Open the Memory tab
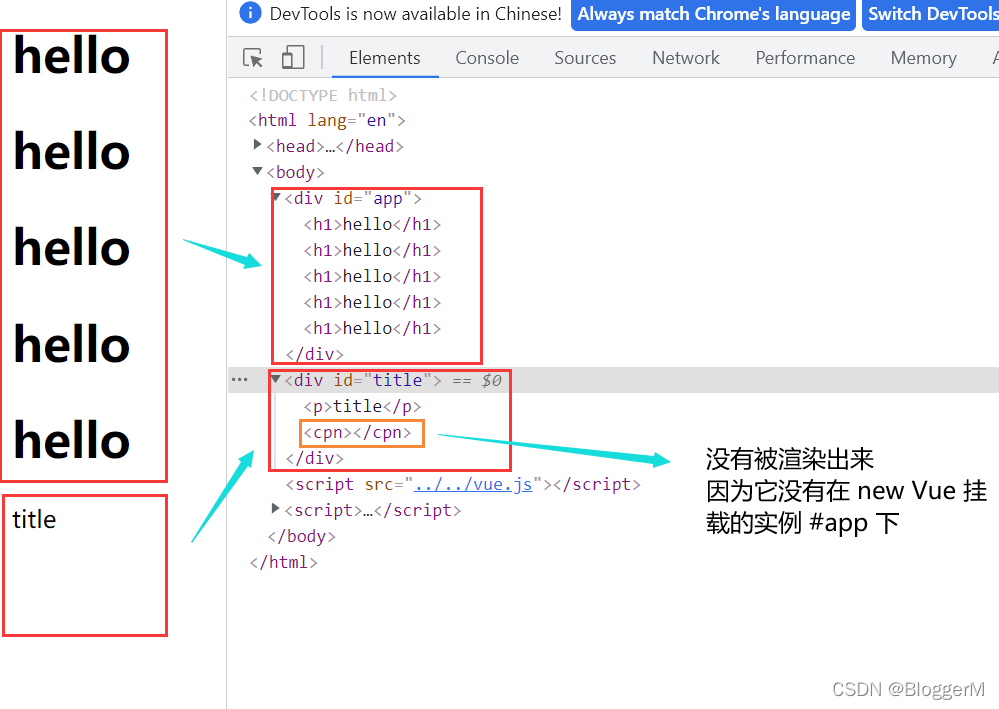 923,58
